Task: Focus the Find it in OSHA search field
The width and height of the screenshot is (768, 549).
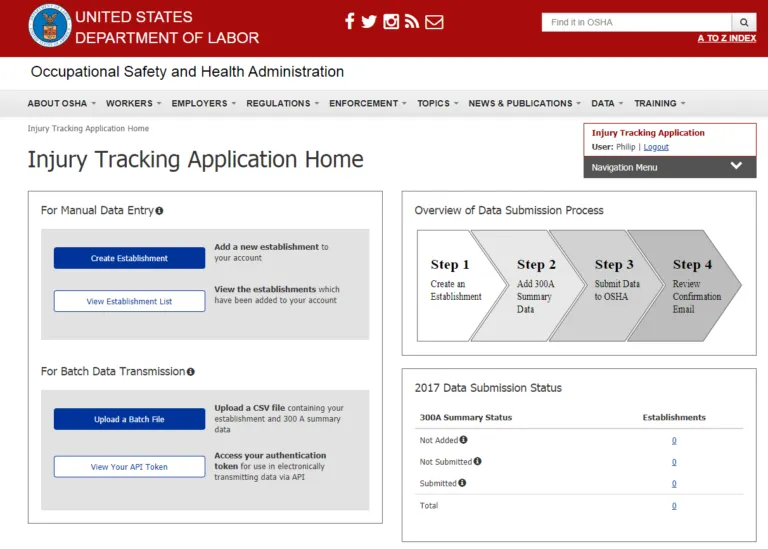Action: (636, 22)
